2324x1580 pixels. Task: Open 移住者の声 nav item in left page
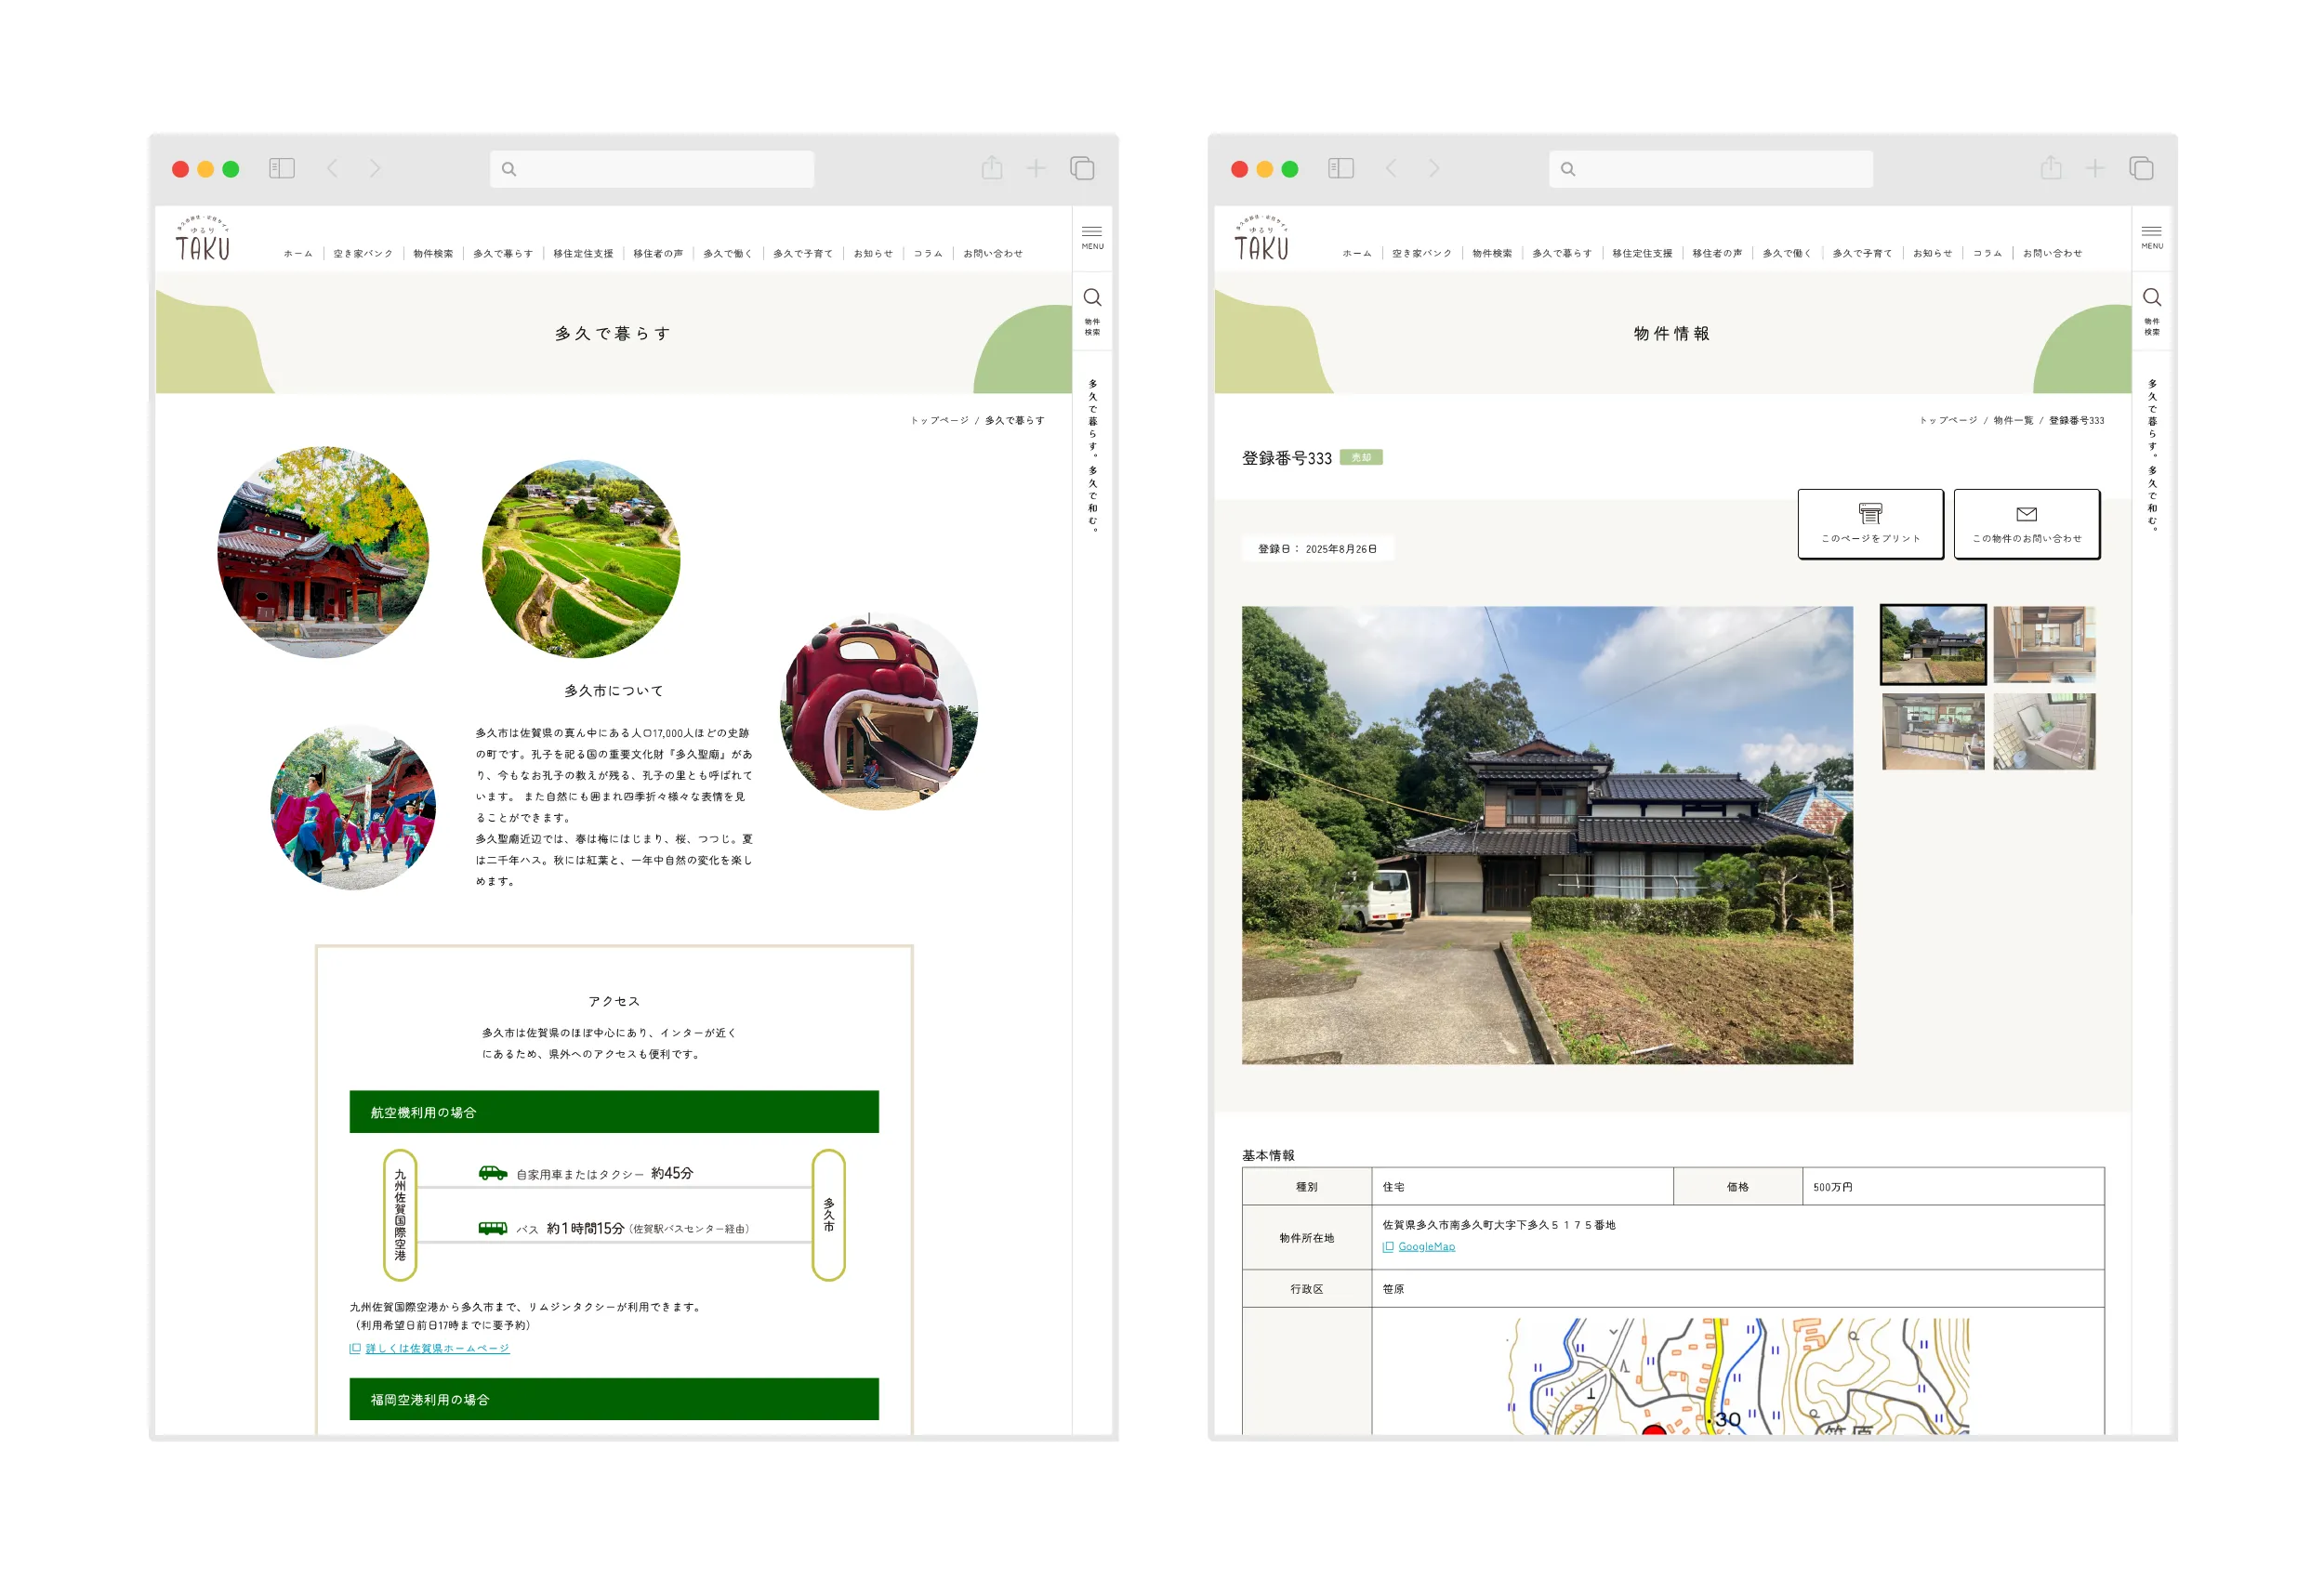pos(658,254)
